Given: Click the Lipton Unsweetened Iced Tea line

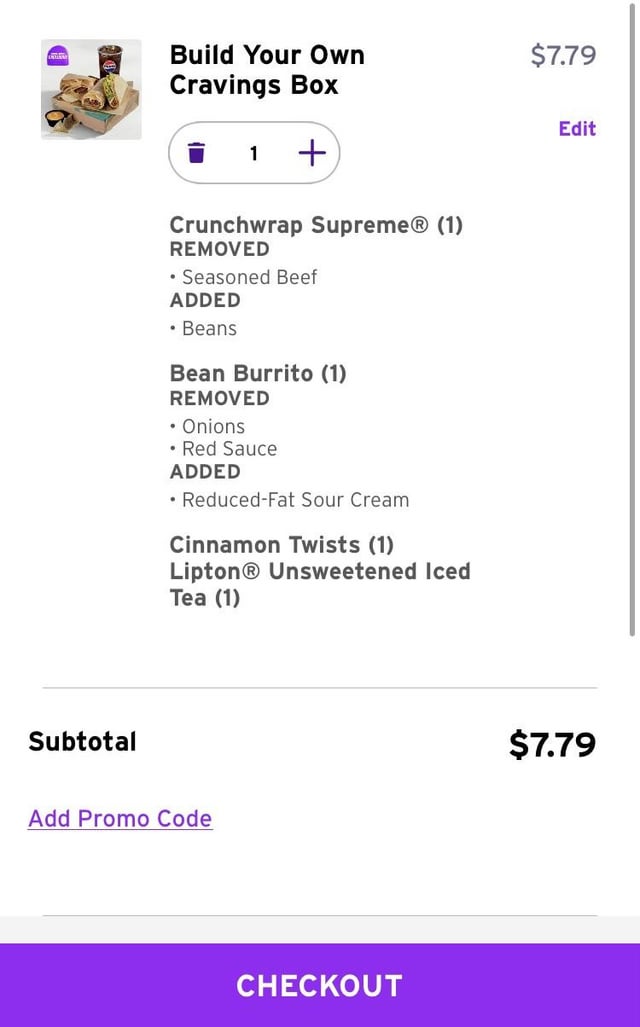Looking at the screenshot, I should pyautogui.click(x=318, y=584).
